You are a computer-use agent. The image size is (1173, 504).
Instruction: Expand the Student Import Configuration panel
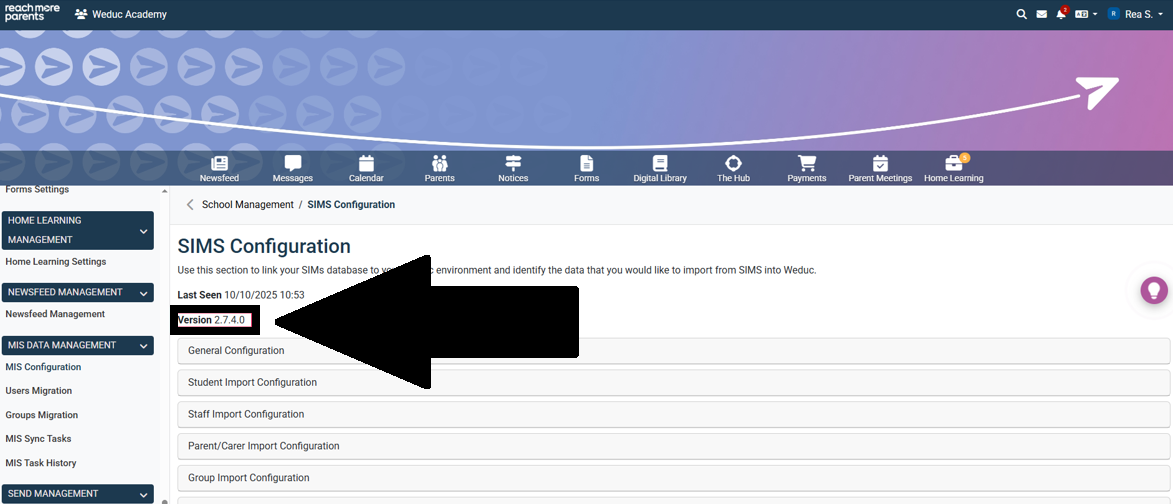click(x=673, y=382)
